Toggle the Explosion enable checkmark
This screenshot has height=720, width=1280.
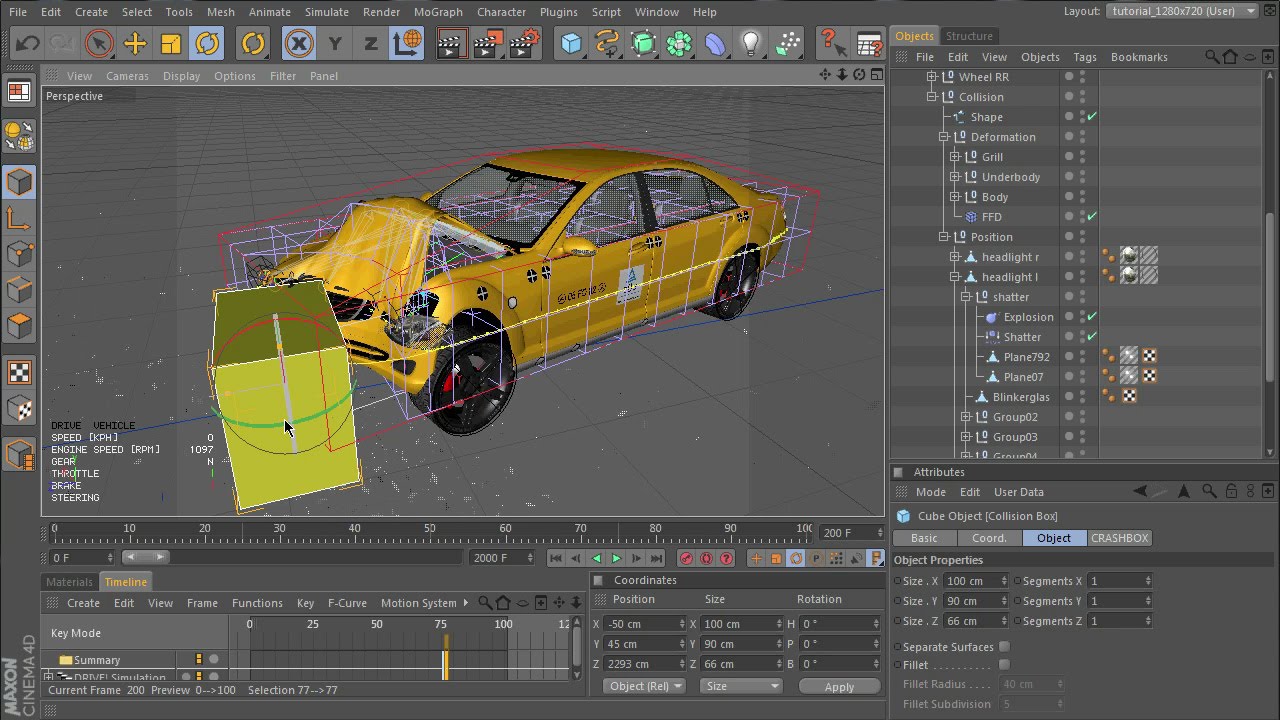[1092, 317]
